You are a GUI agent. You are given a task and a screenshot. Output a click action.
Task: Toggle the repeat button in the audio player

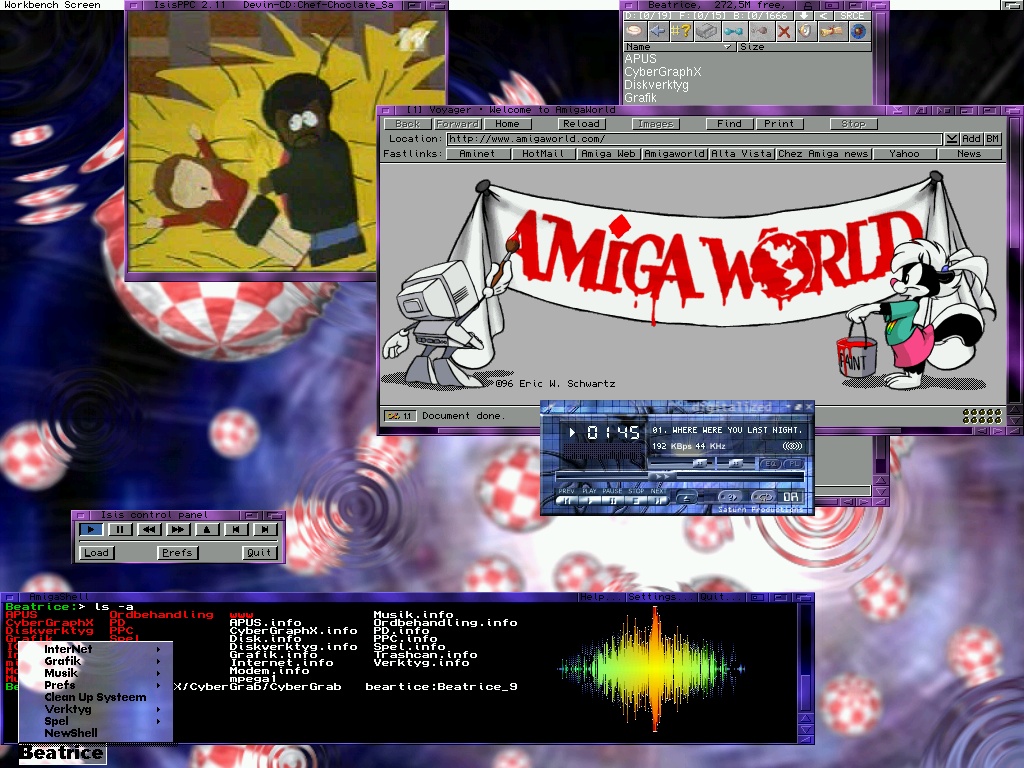point(764,497)
